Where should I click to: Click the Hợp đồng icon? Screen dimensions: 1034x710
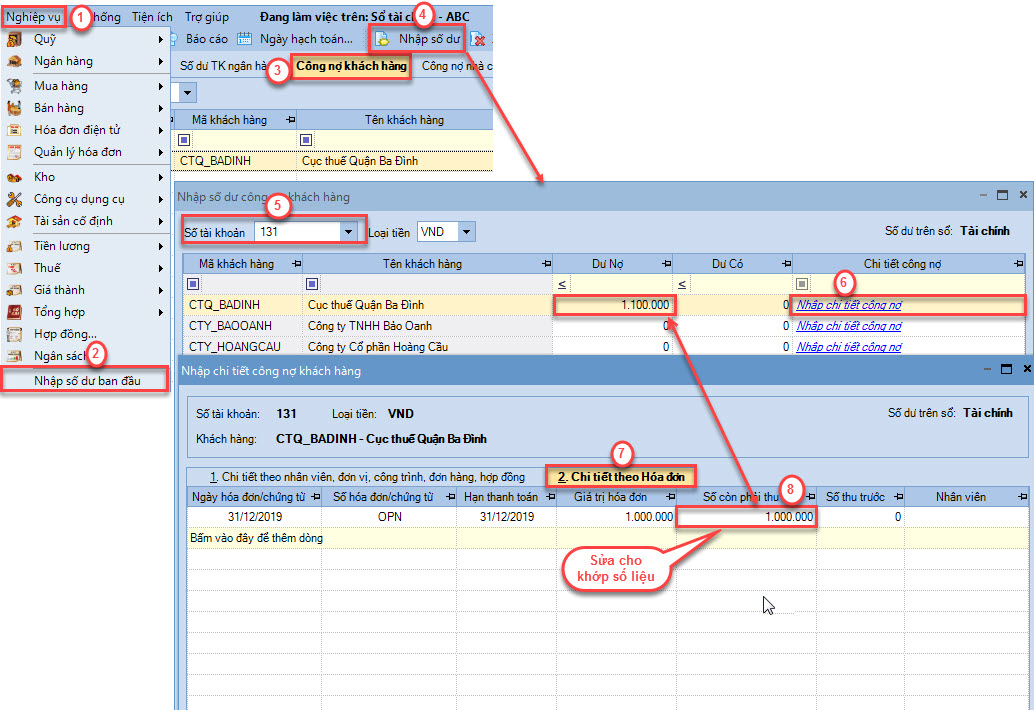(14, 334)
